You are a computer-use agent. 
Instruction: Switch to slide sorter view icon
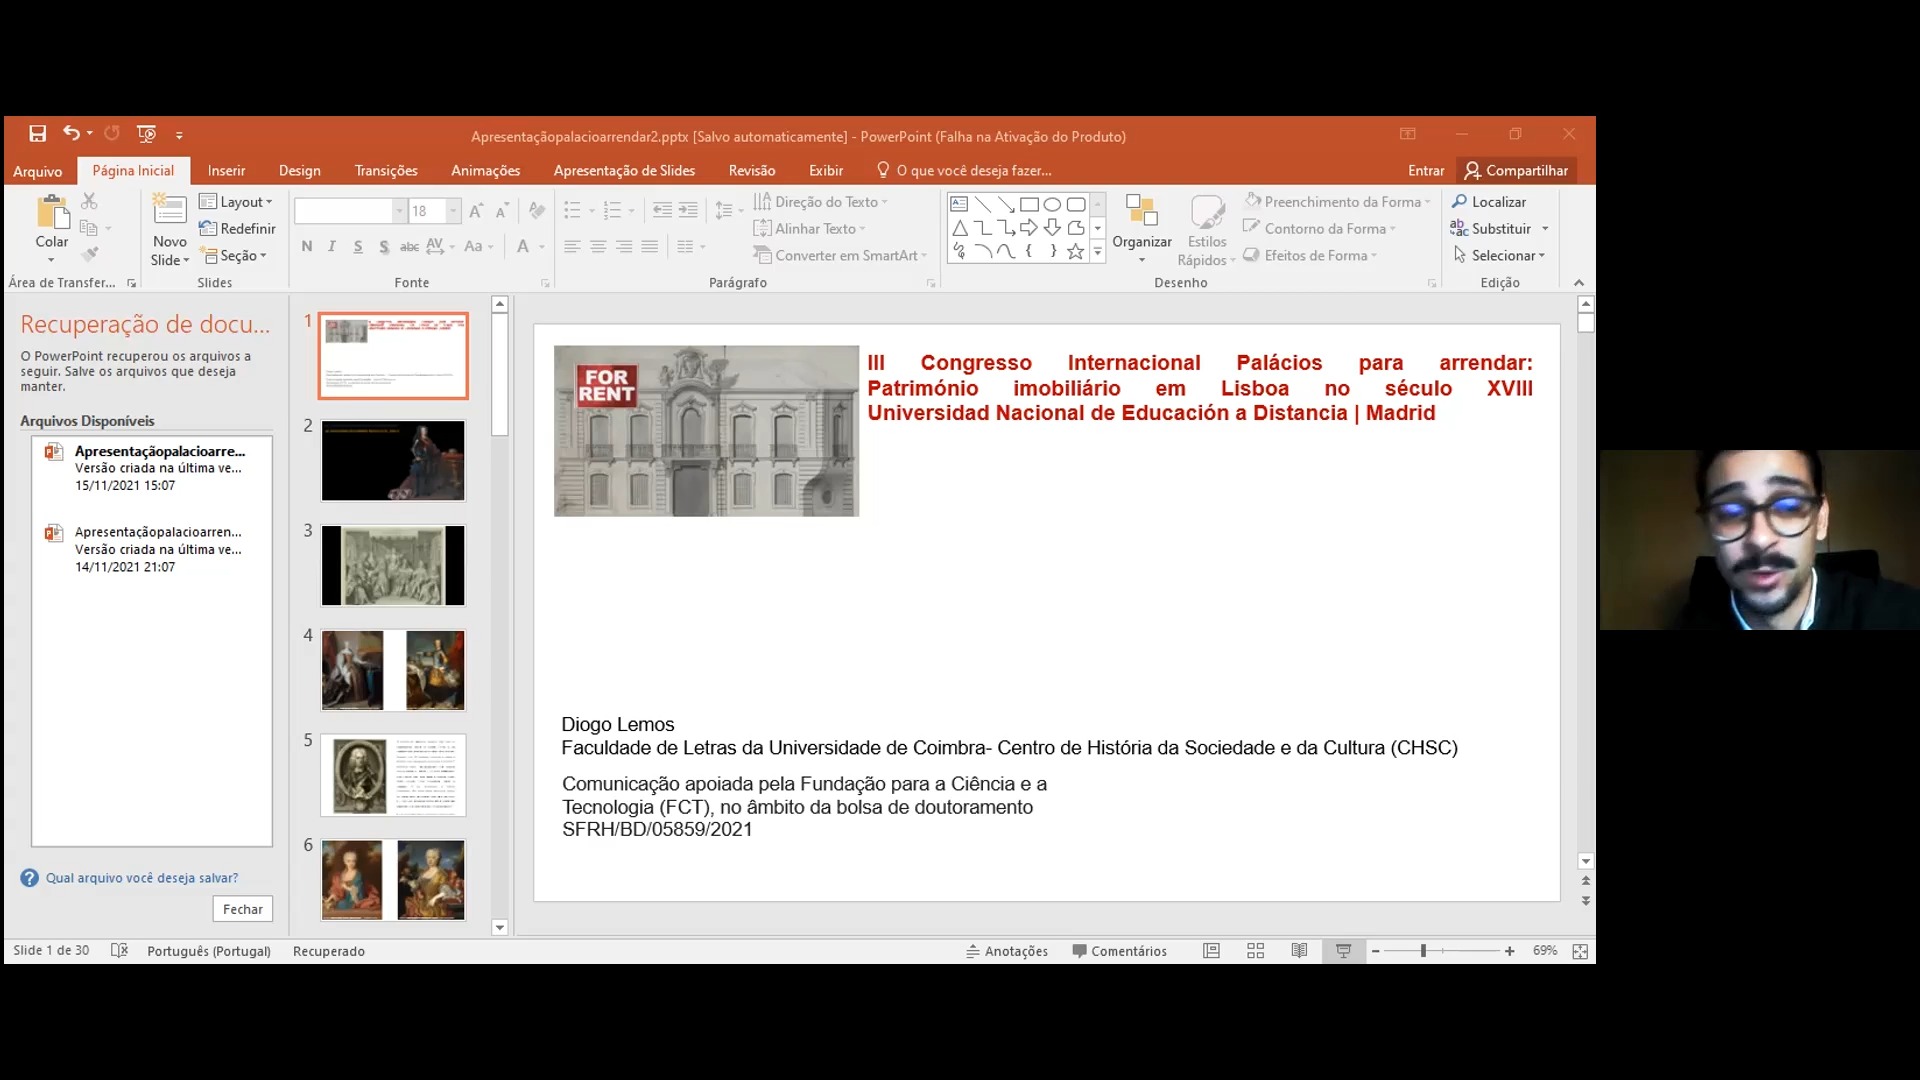(1256, 951)
